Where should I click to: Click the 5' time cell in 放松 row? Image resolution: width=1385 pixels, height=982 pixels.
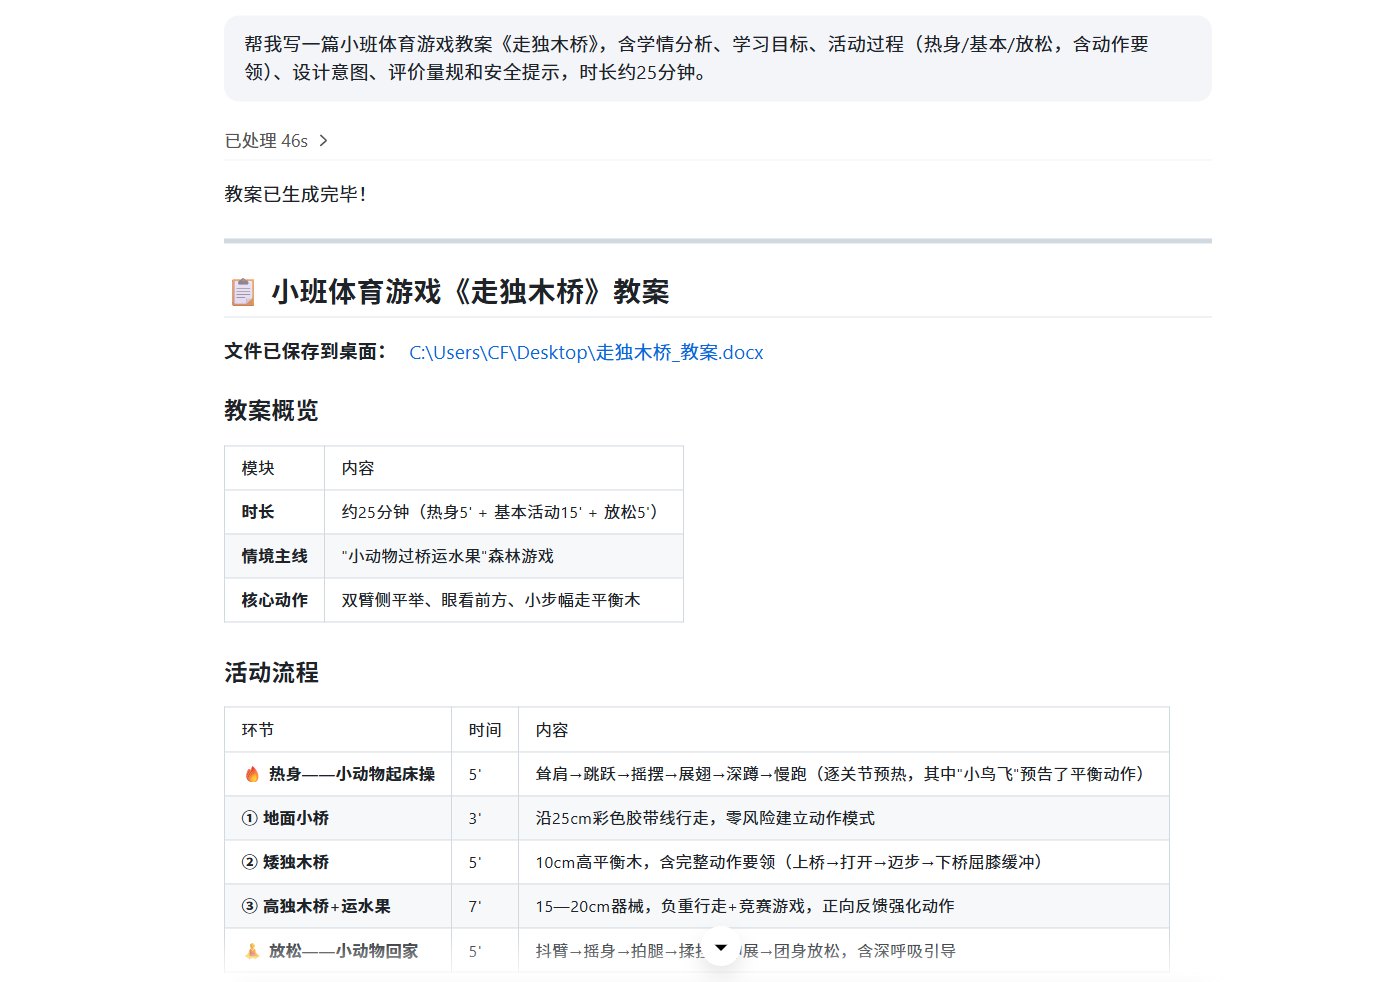click(485, 951)
